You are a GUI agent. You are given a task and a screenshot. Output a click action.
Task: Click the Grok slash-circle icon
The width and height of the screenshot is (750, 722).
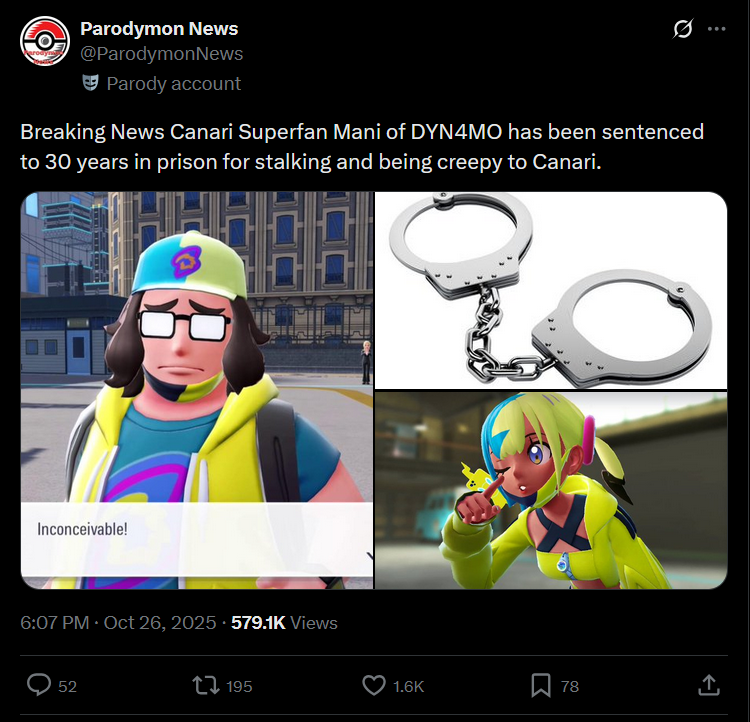pyautogui.click(x=683, y=29)
